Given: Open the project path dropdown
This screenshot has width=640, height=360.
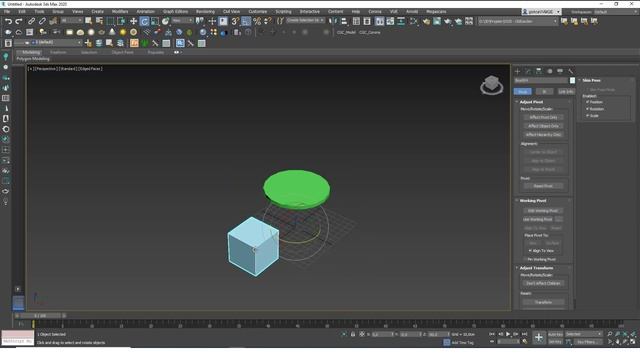Looking at the screenshot, I should click(518, 21).
